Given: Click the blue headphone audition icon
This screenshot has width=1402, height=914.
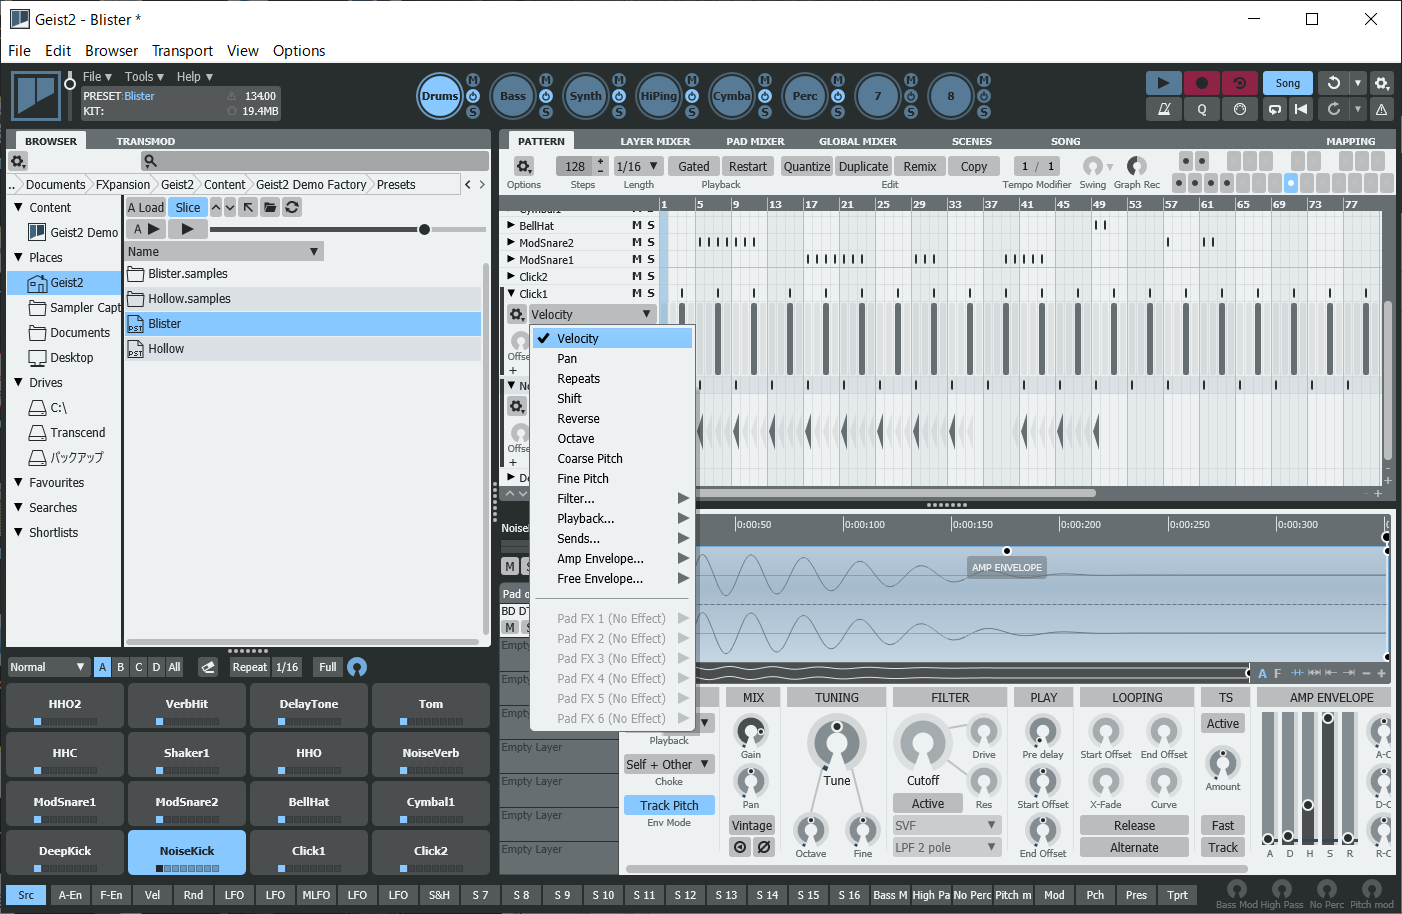Looking at the screenshot, I should [357, 667].
